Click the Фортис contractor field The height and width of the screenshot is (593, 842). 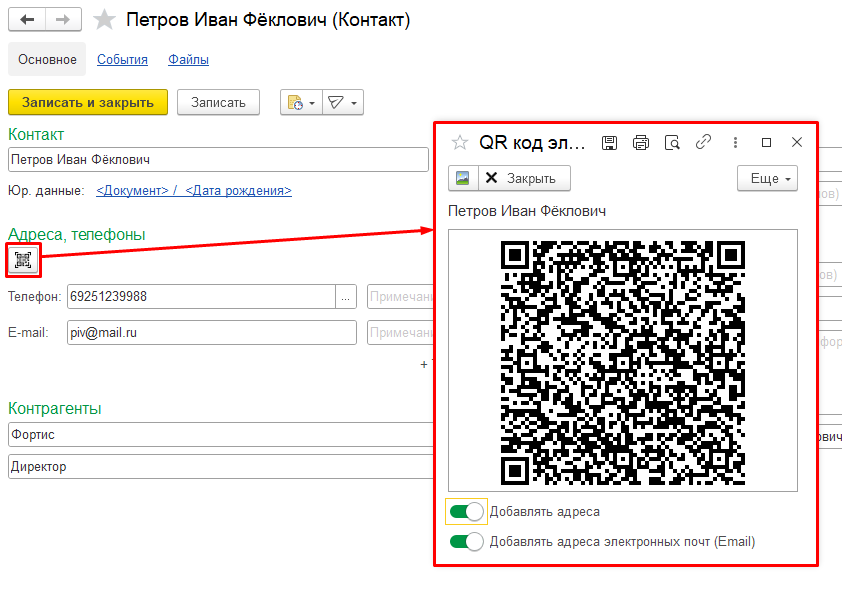coord(221,435)
